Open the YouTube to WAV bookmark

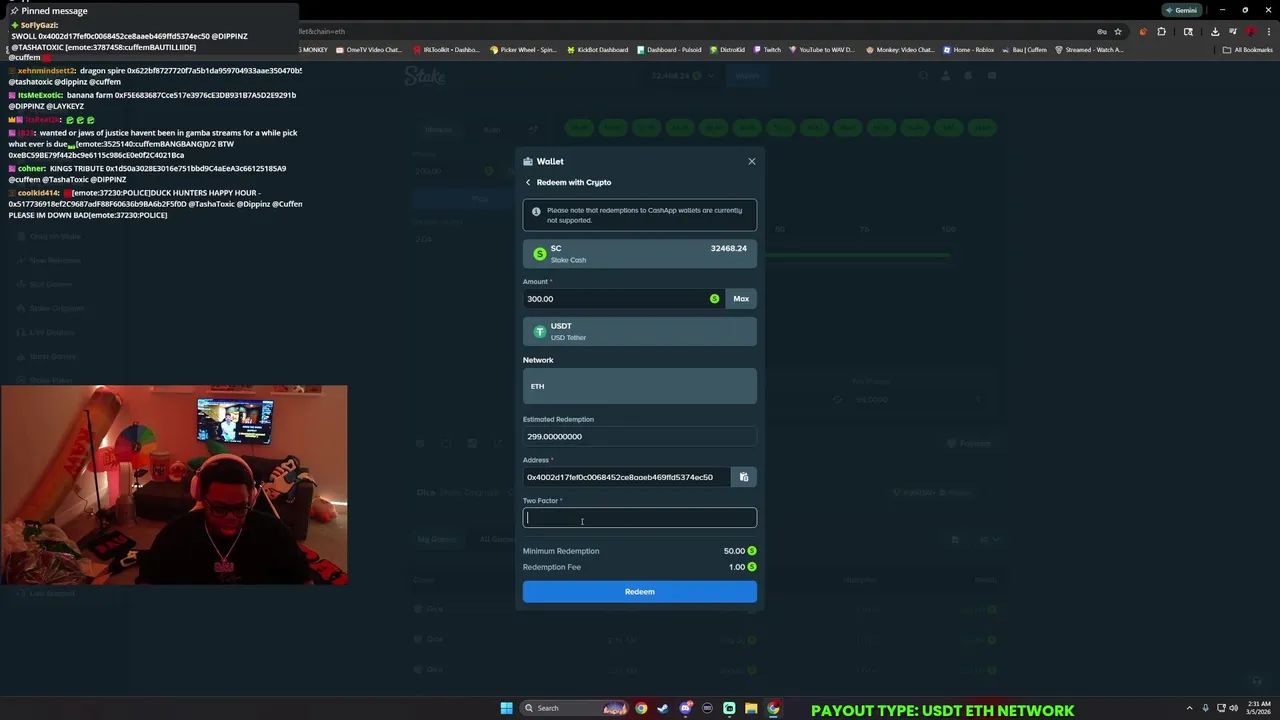(x=822, y=49)
